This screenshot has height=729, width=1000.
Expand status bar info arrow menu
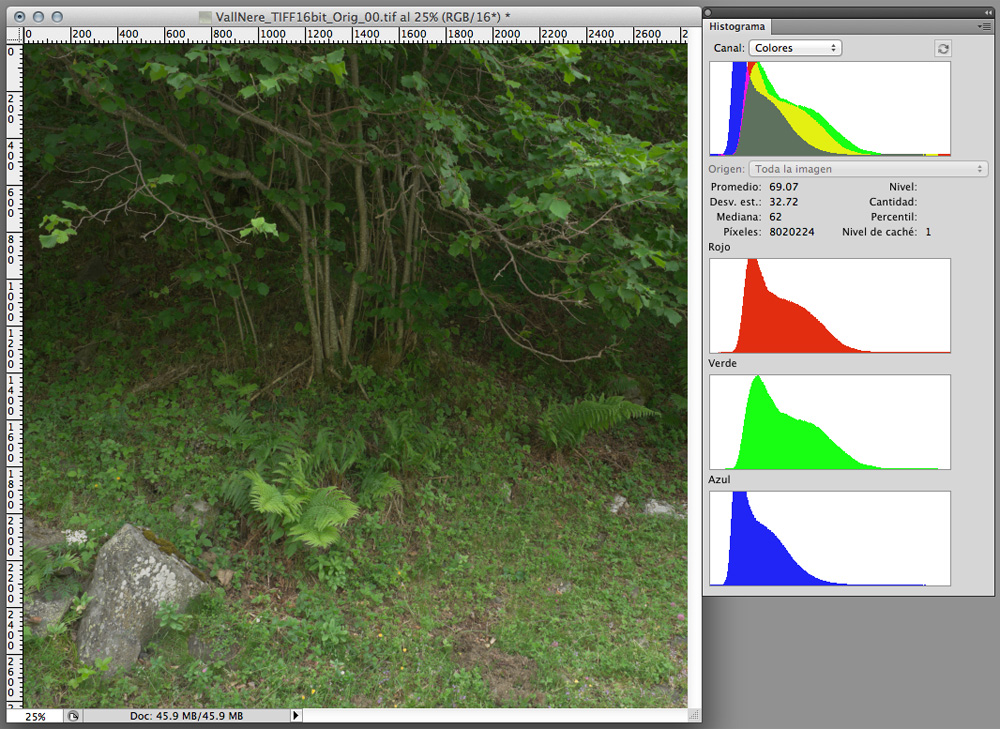pos(295,716)
